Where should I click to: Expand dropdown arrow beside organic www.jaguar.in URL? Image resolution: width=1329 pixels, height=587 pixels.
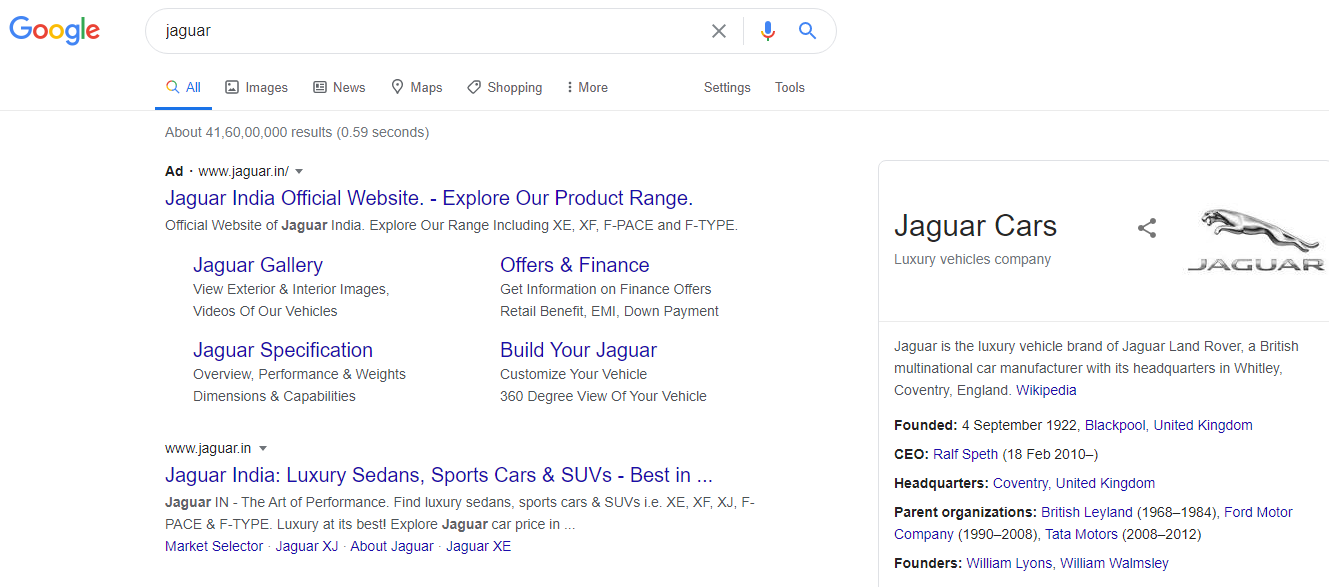[x=263, y=449]
